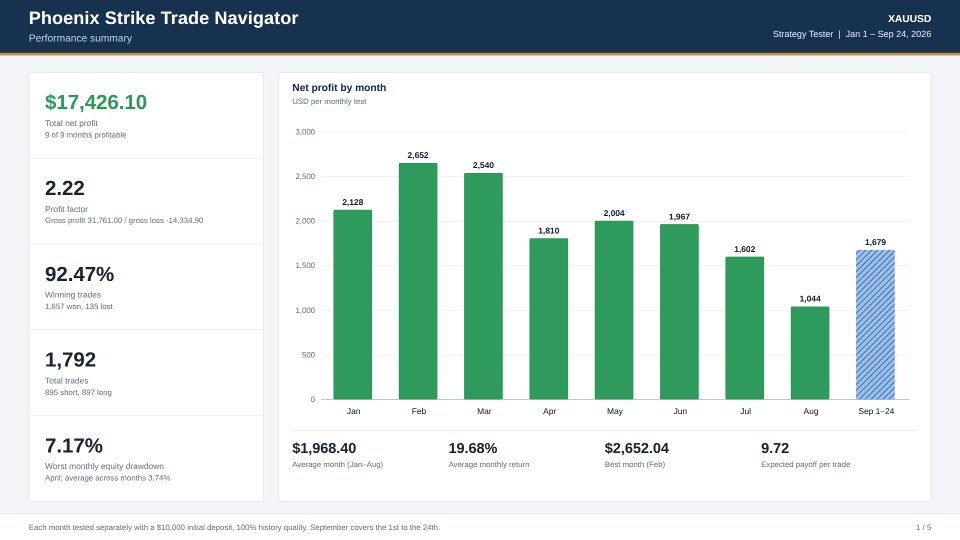Click the 'Feb' x-axis label

click(418, 411)
